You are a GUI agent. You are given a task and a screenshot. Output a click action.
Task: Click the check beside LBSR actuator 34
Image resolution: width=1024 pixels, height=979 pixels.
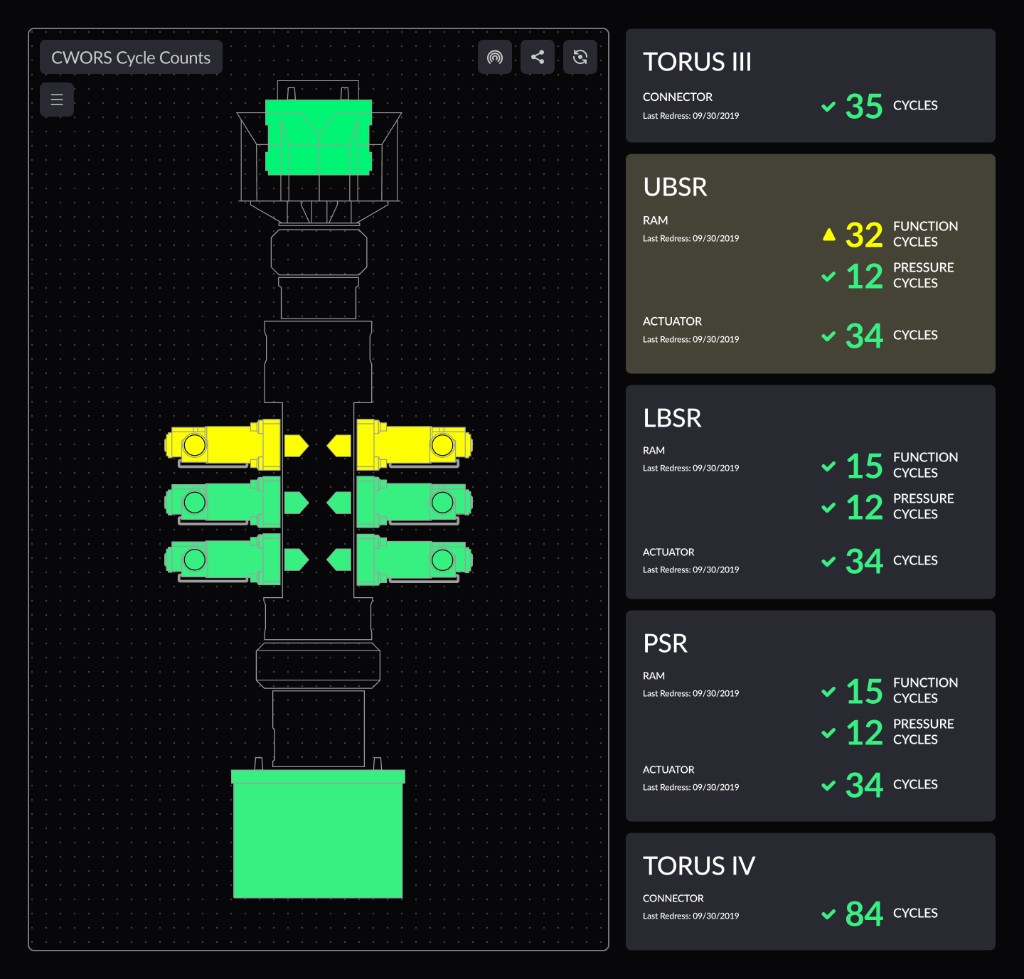(829, 561)
